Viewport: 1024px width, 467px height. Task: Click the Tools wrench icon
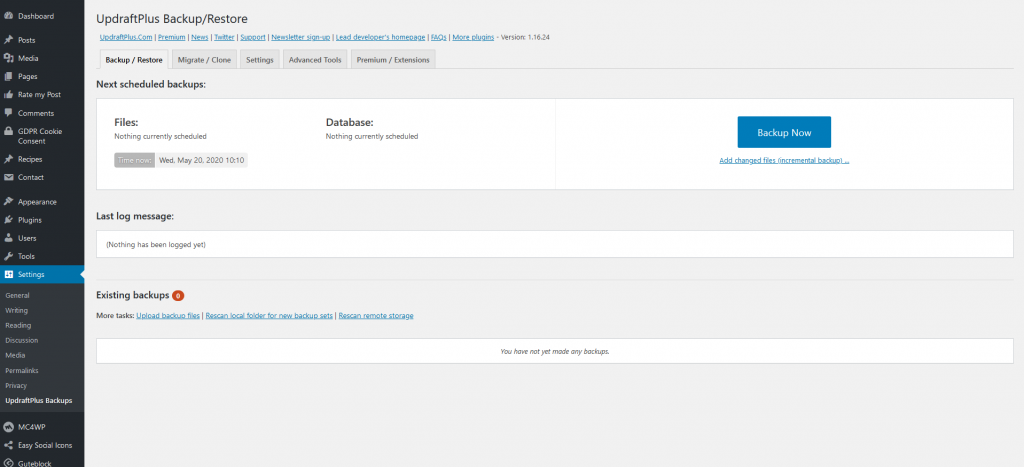point(8,256)
